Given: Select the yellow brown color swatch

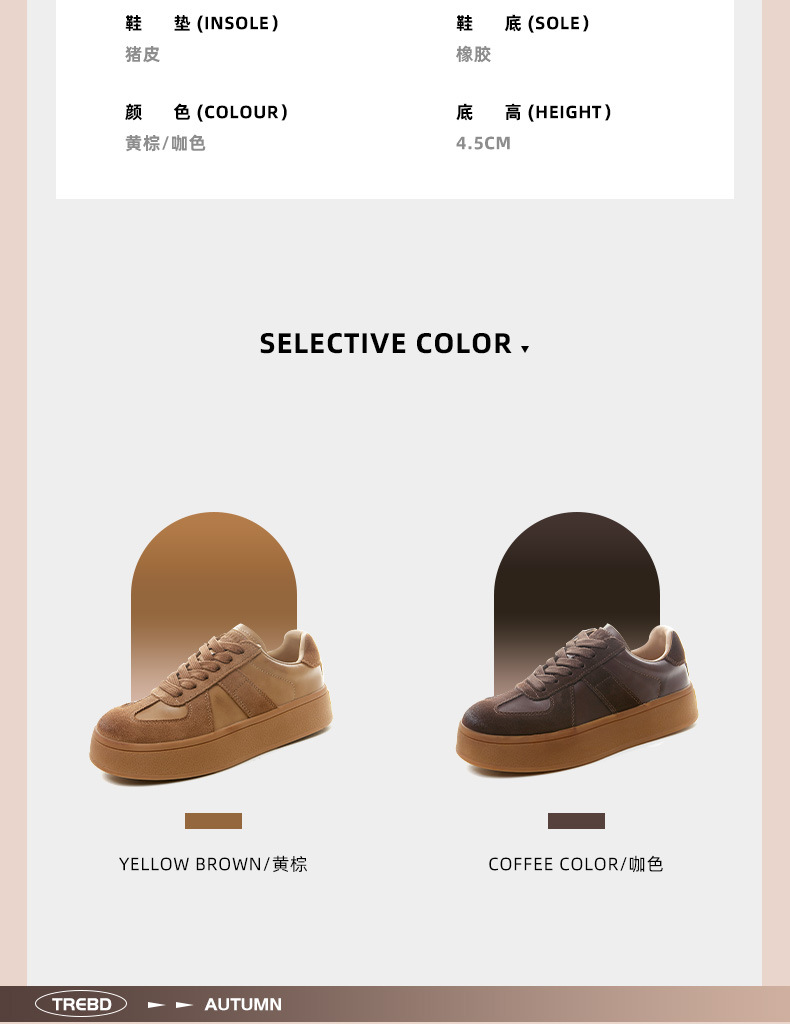Looking at the screenshot, I should pos(213,821).
